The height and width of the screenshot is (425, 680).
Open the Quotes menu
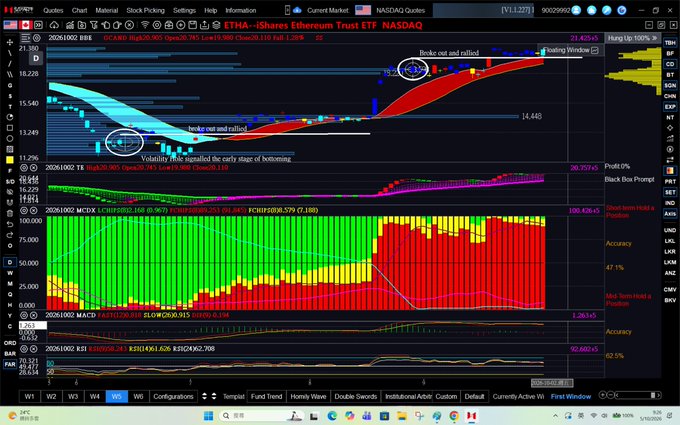53,10
